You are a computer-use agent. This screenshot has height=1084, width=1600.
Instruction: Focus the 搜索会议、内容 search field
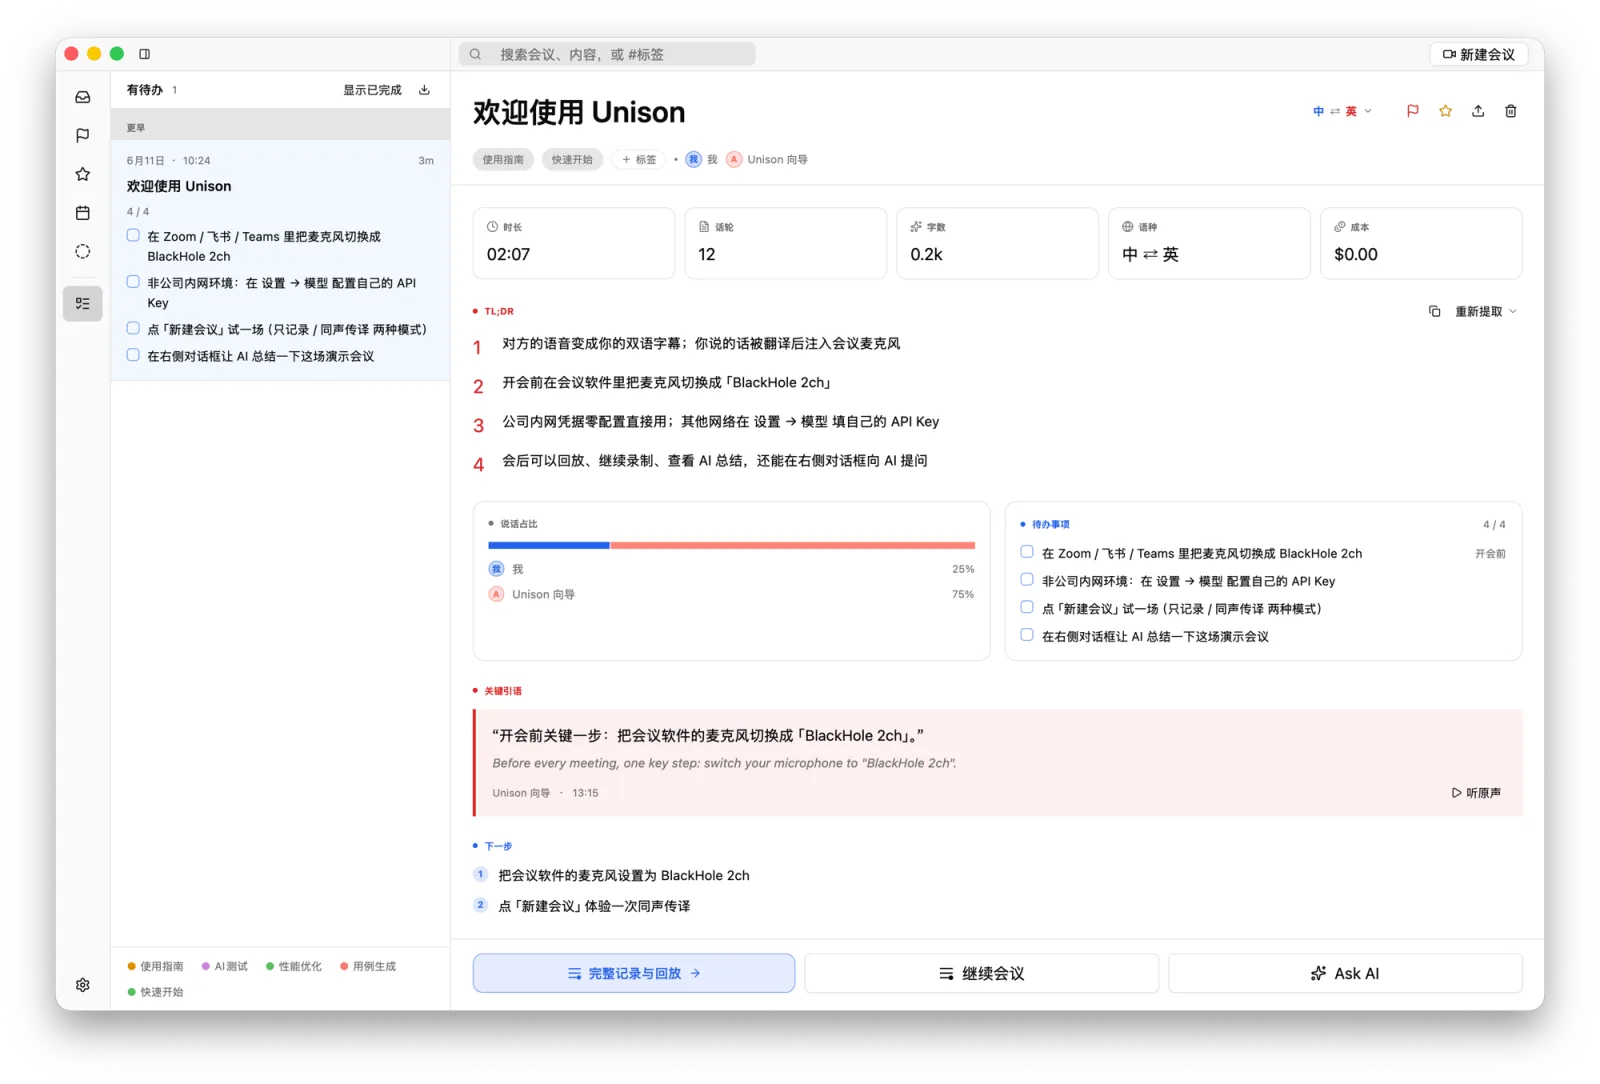[x=607, y=54]
